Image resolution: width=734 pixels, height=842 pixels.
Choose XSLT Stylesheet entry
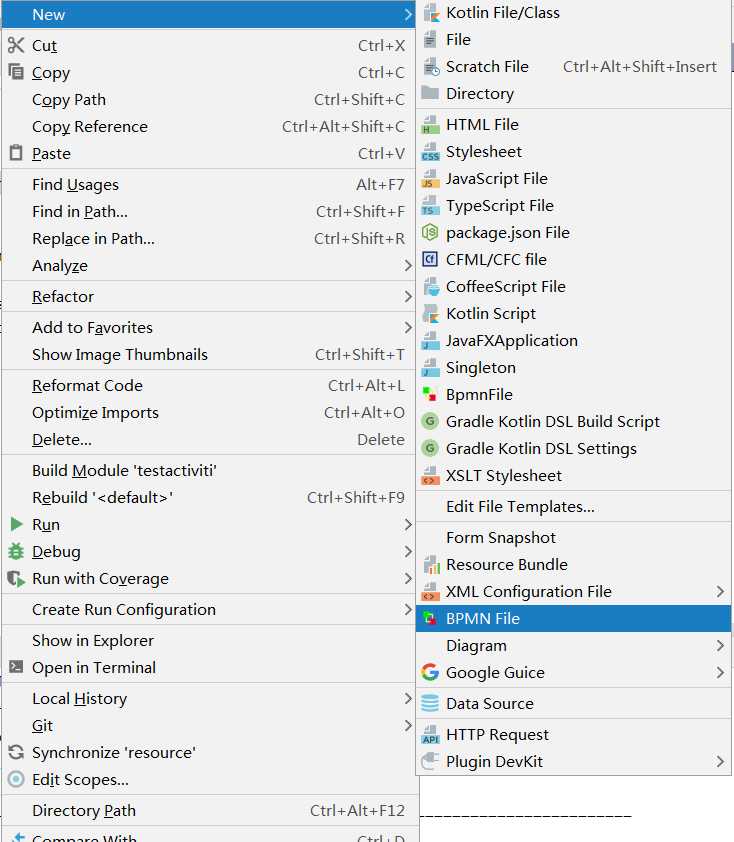pyautogui.click(x=573, y=475)
